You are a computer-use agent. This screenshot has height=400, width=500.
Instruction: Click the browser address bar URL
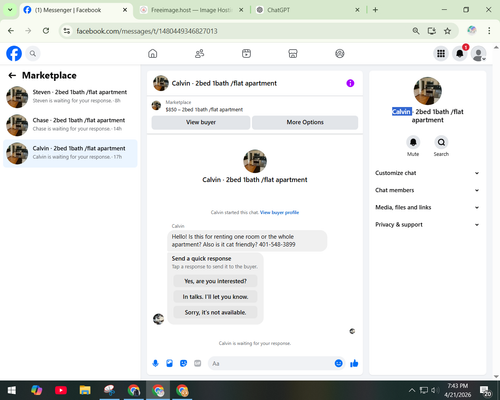coord(147,31)
